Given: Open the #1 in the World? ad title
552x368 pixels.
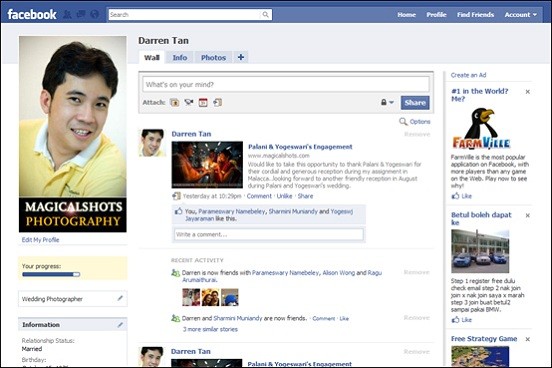Looking at the screenshot, I should pos(479,95).
